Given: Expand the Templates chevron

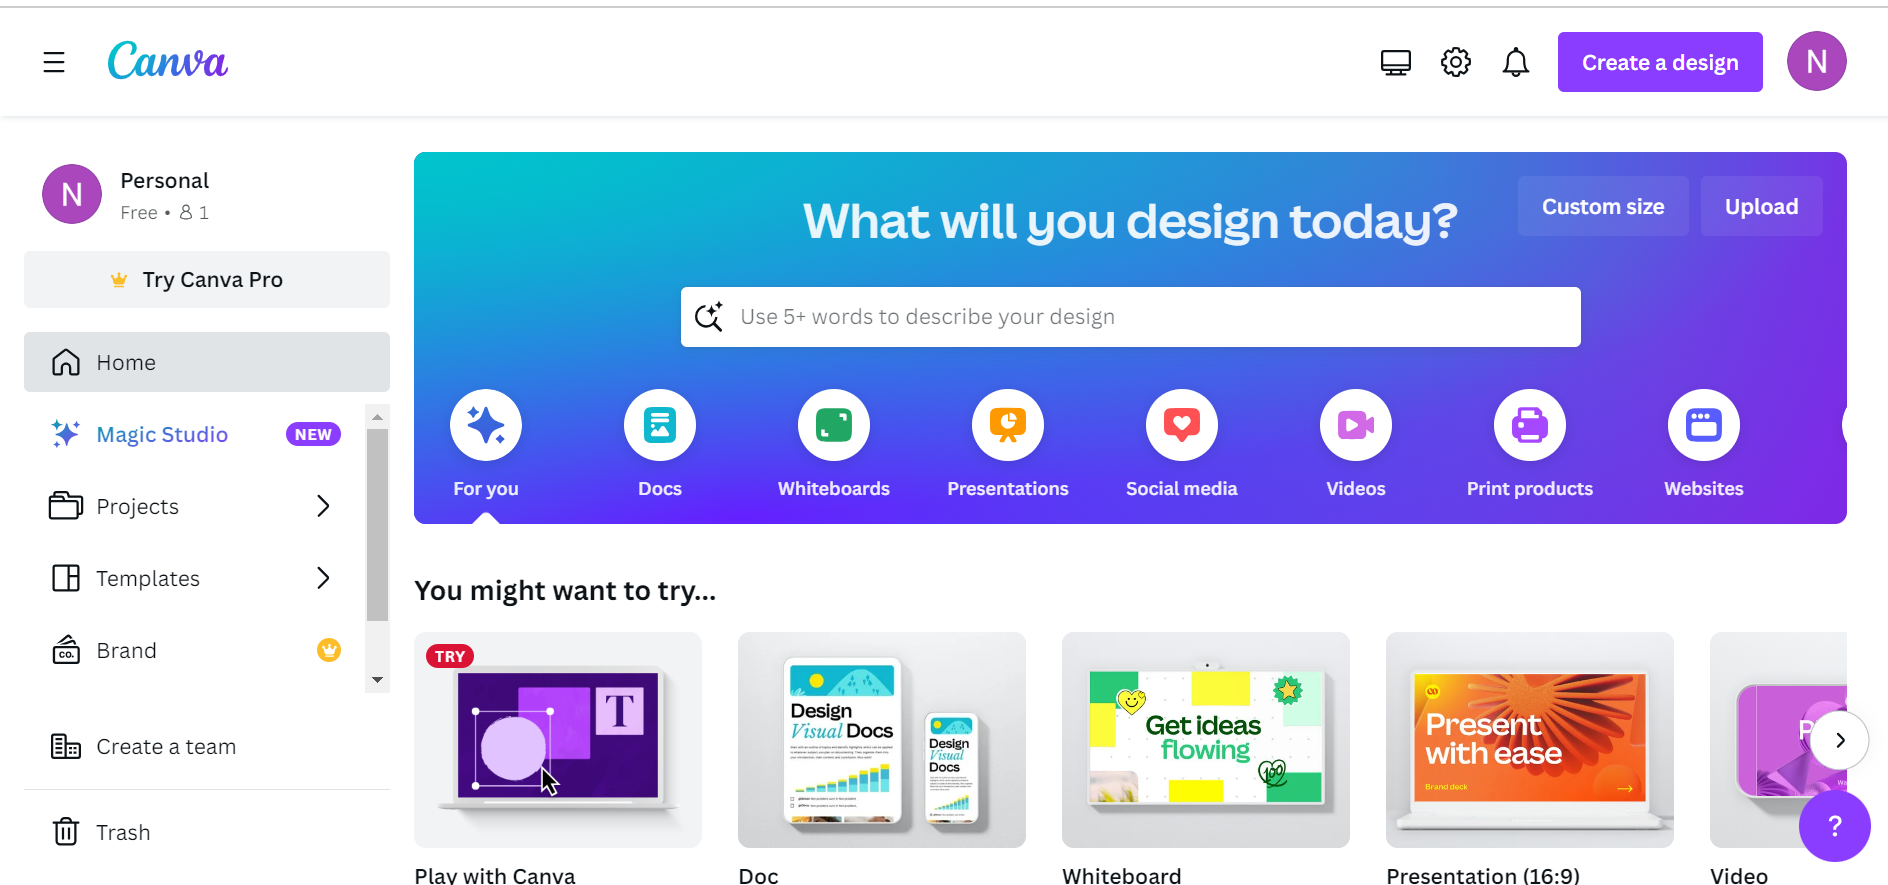Looking at the screenshot, I should pos(323,578).
